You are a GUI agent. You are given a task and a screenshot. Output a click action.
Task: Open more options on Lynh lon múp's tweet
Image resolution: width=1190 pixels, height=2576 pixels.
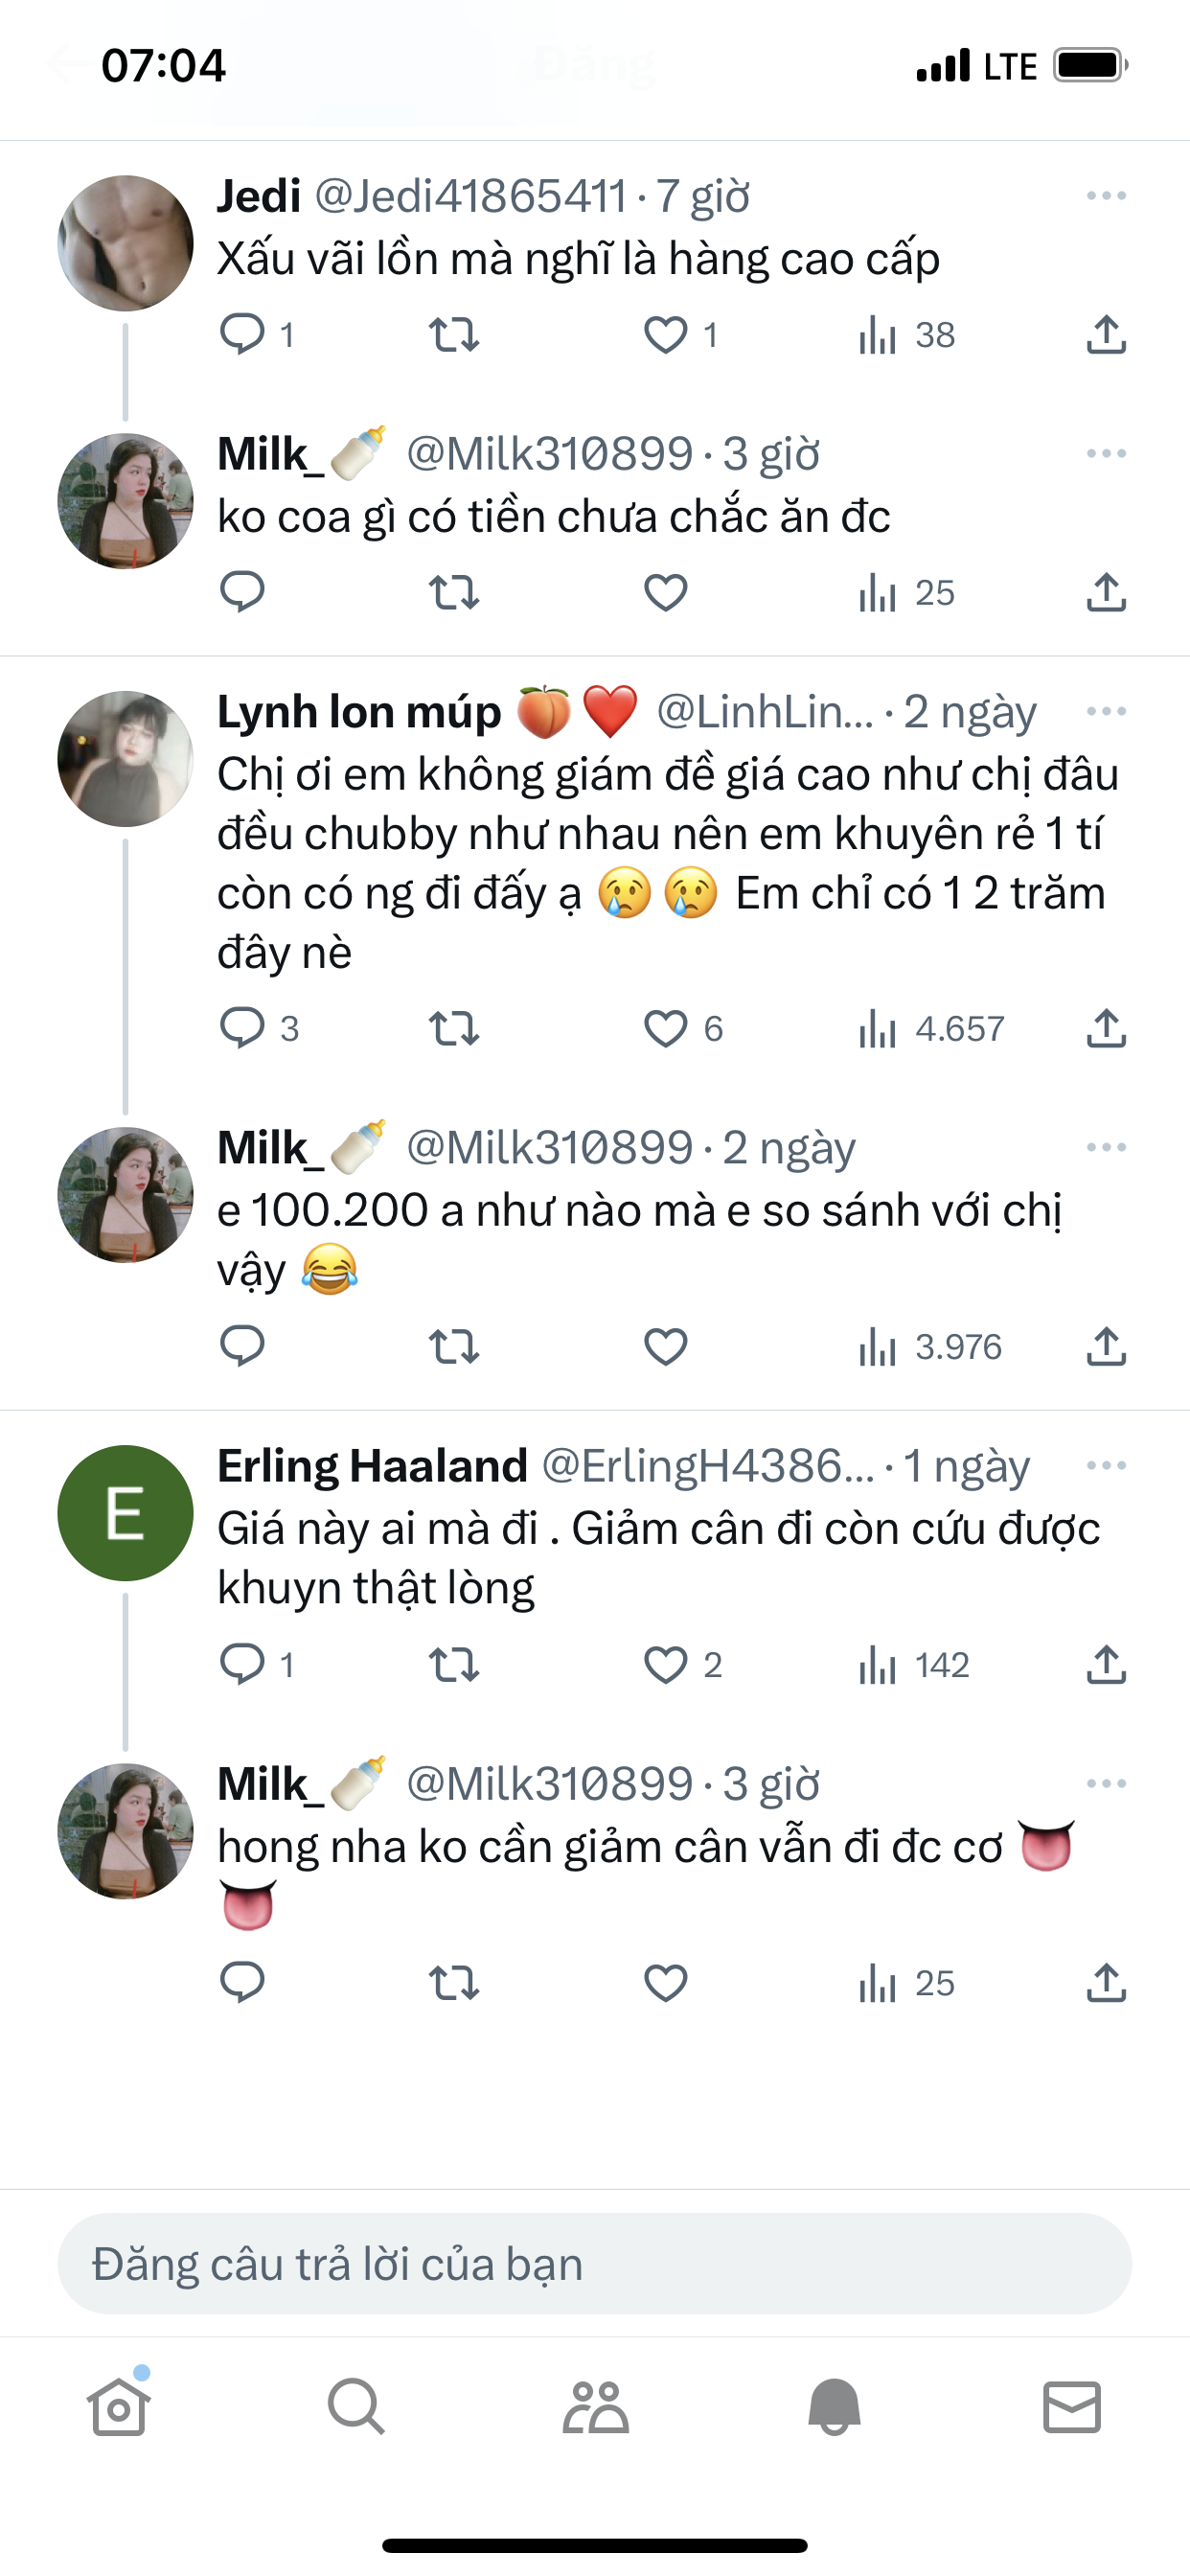click(x=1106, y=712)
